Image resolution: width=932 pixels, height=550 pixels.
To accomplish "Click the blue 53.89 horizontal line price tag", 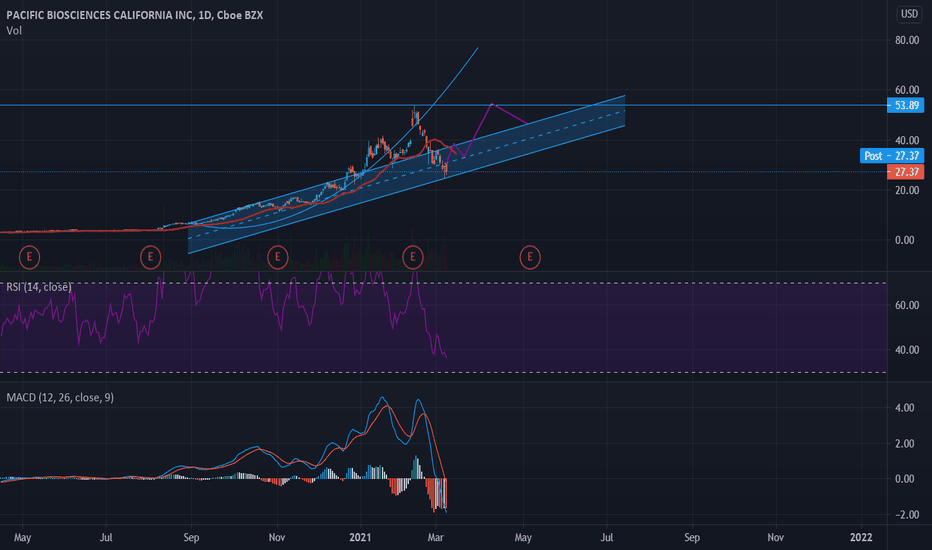I will [x=905, y=105].
